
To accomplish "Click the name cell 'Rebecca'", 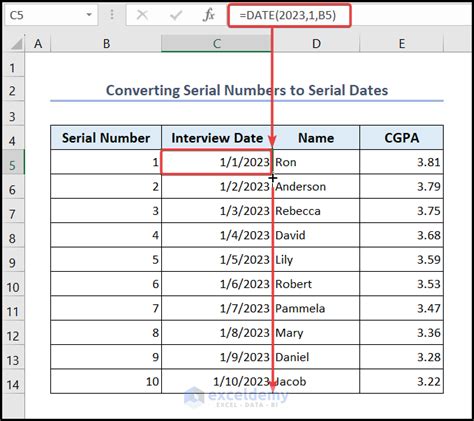I will 316,211.
